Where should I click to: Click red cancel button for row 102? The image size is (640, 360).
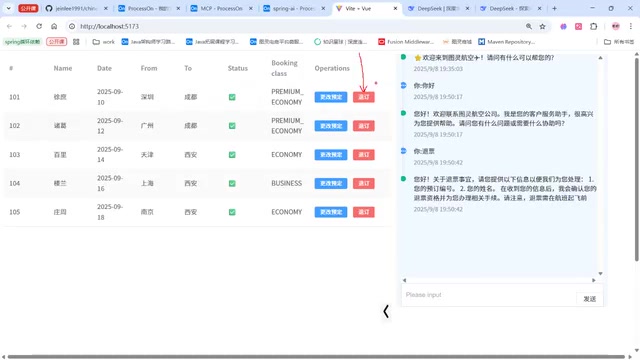point(364,126)
